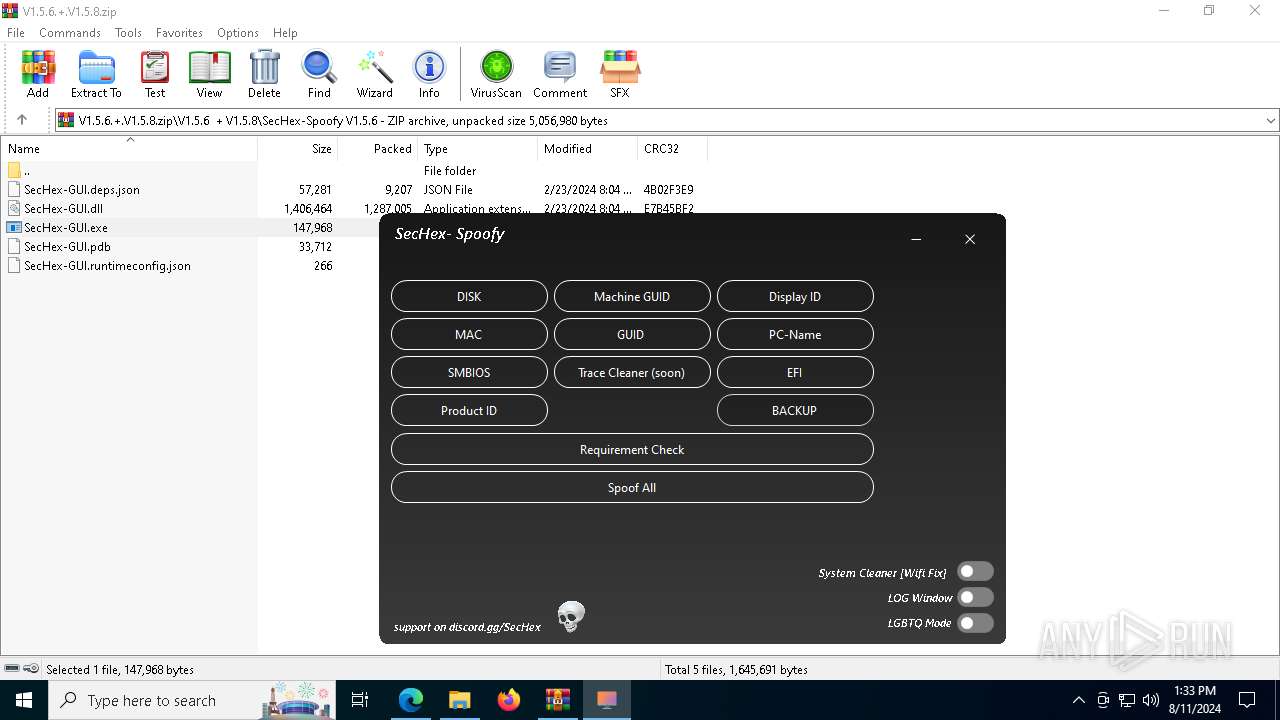
Task: Click the View toolbar icon
Action: (209, 75)
